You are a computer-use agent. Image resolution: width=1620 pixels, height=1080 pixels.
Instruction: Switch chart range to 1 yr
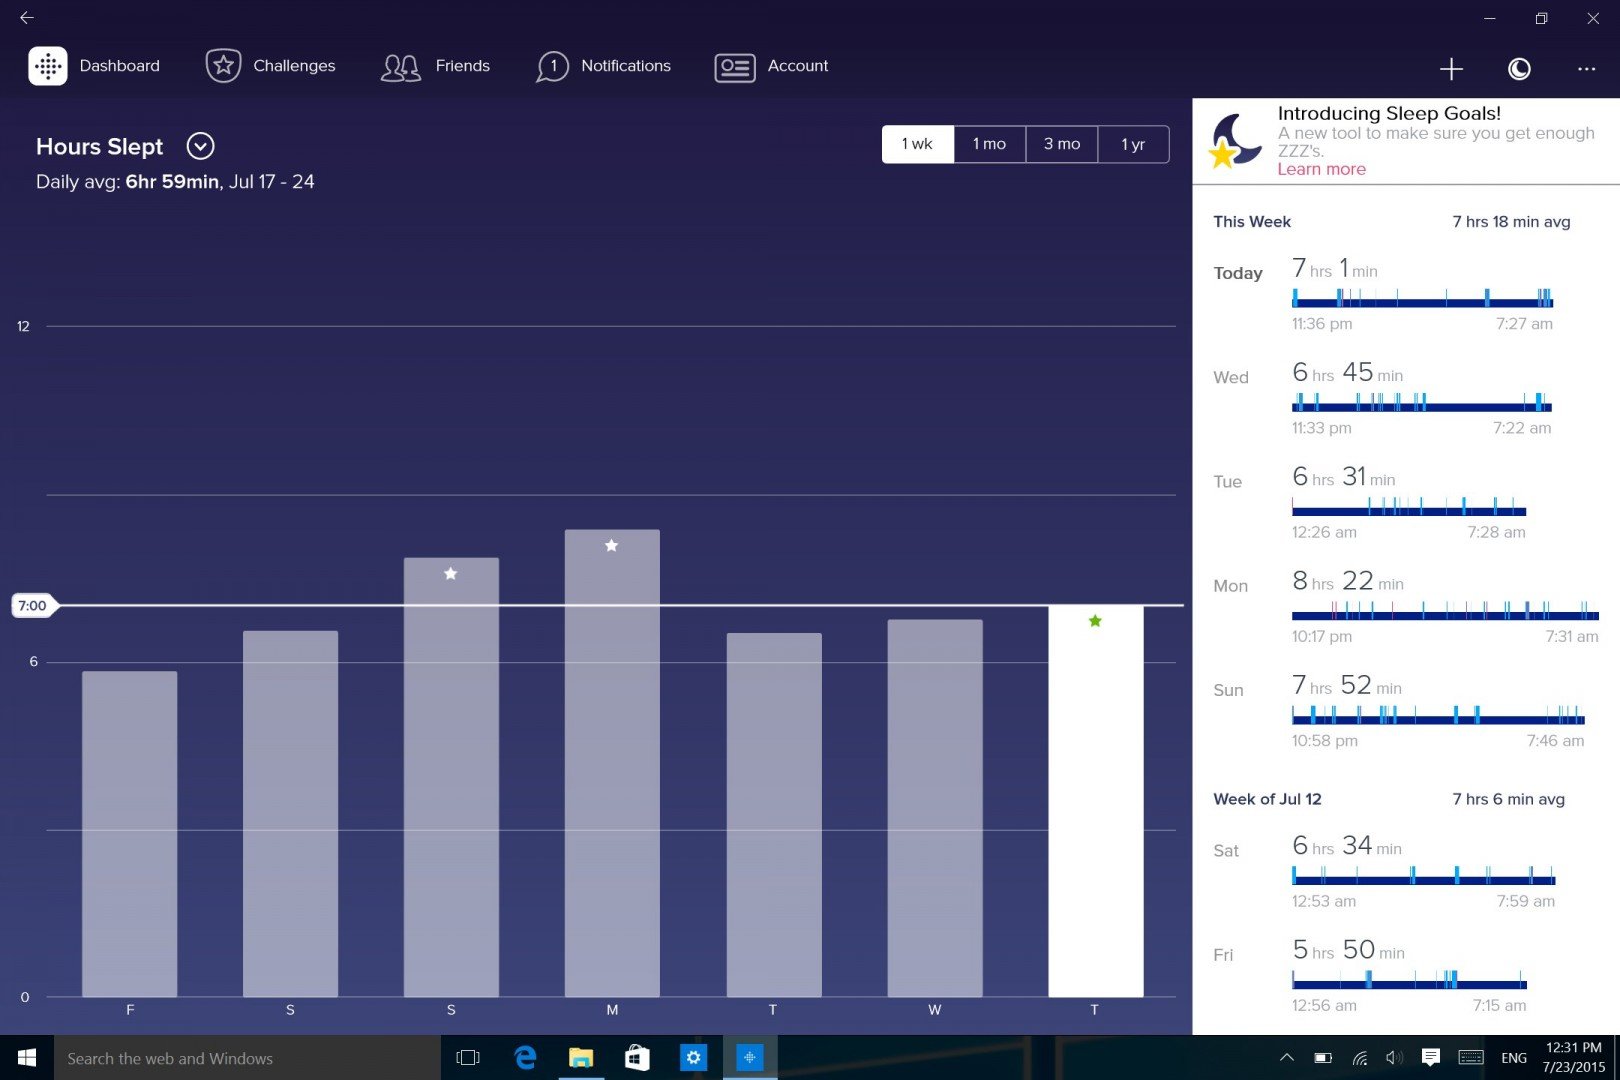click(1133, 144)
